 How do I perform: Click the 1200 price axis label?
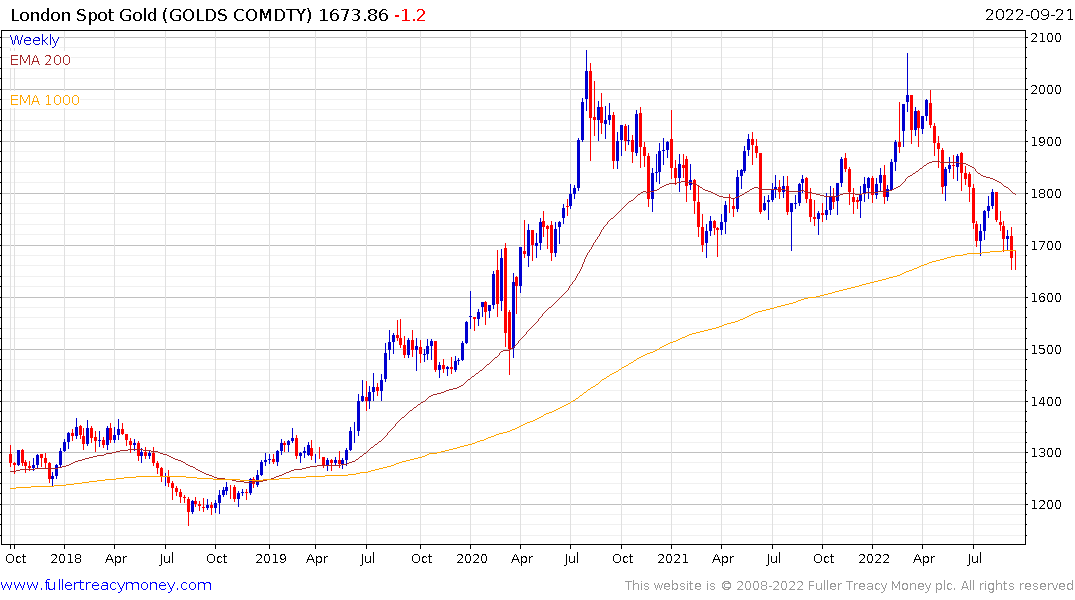click(x=1046, y=505)
